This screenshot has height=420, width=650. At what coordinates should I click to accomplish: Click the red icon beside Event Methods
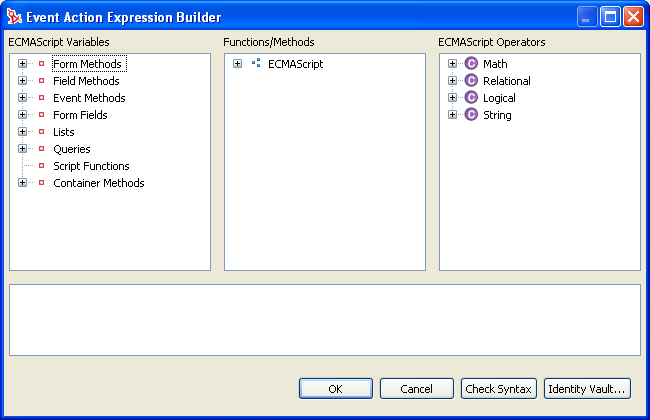[x=41, y=98]
